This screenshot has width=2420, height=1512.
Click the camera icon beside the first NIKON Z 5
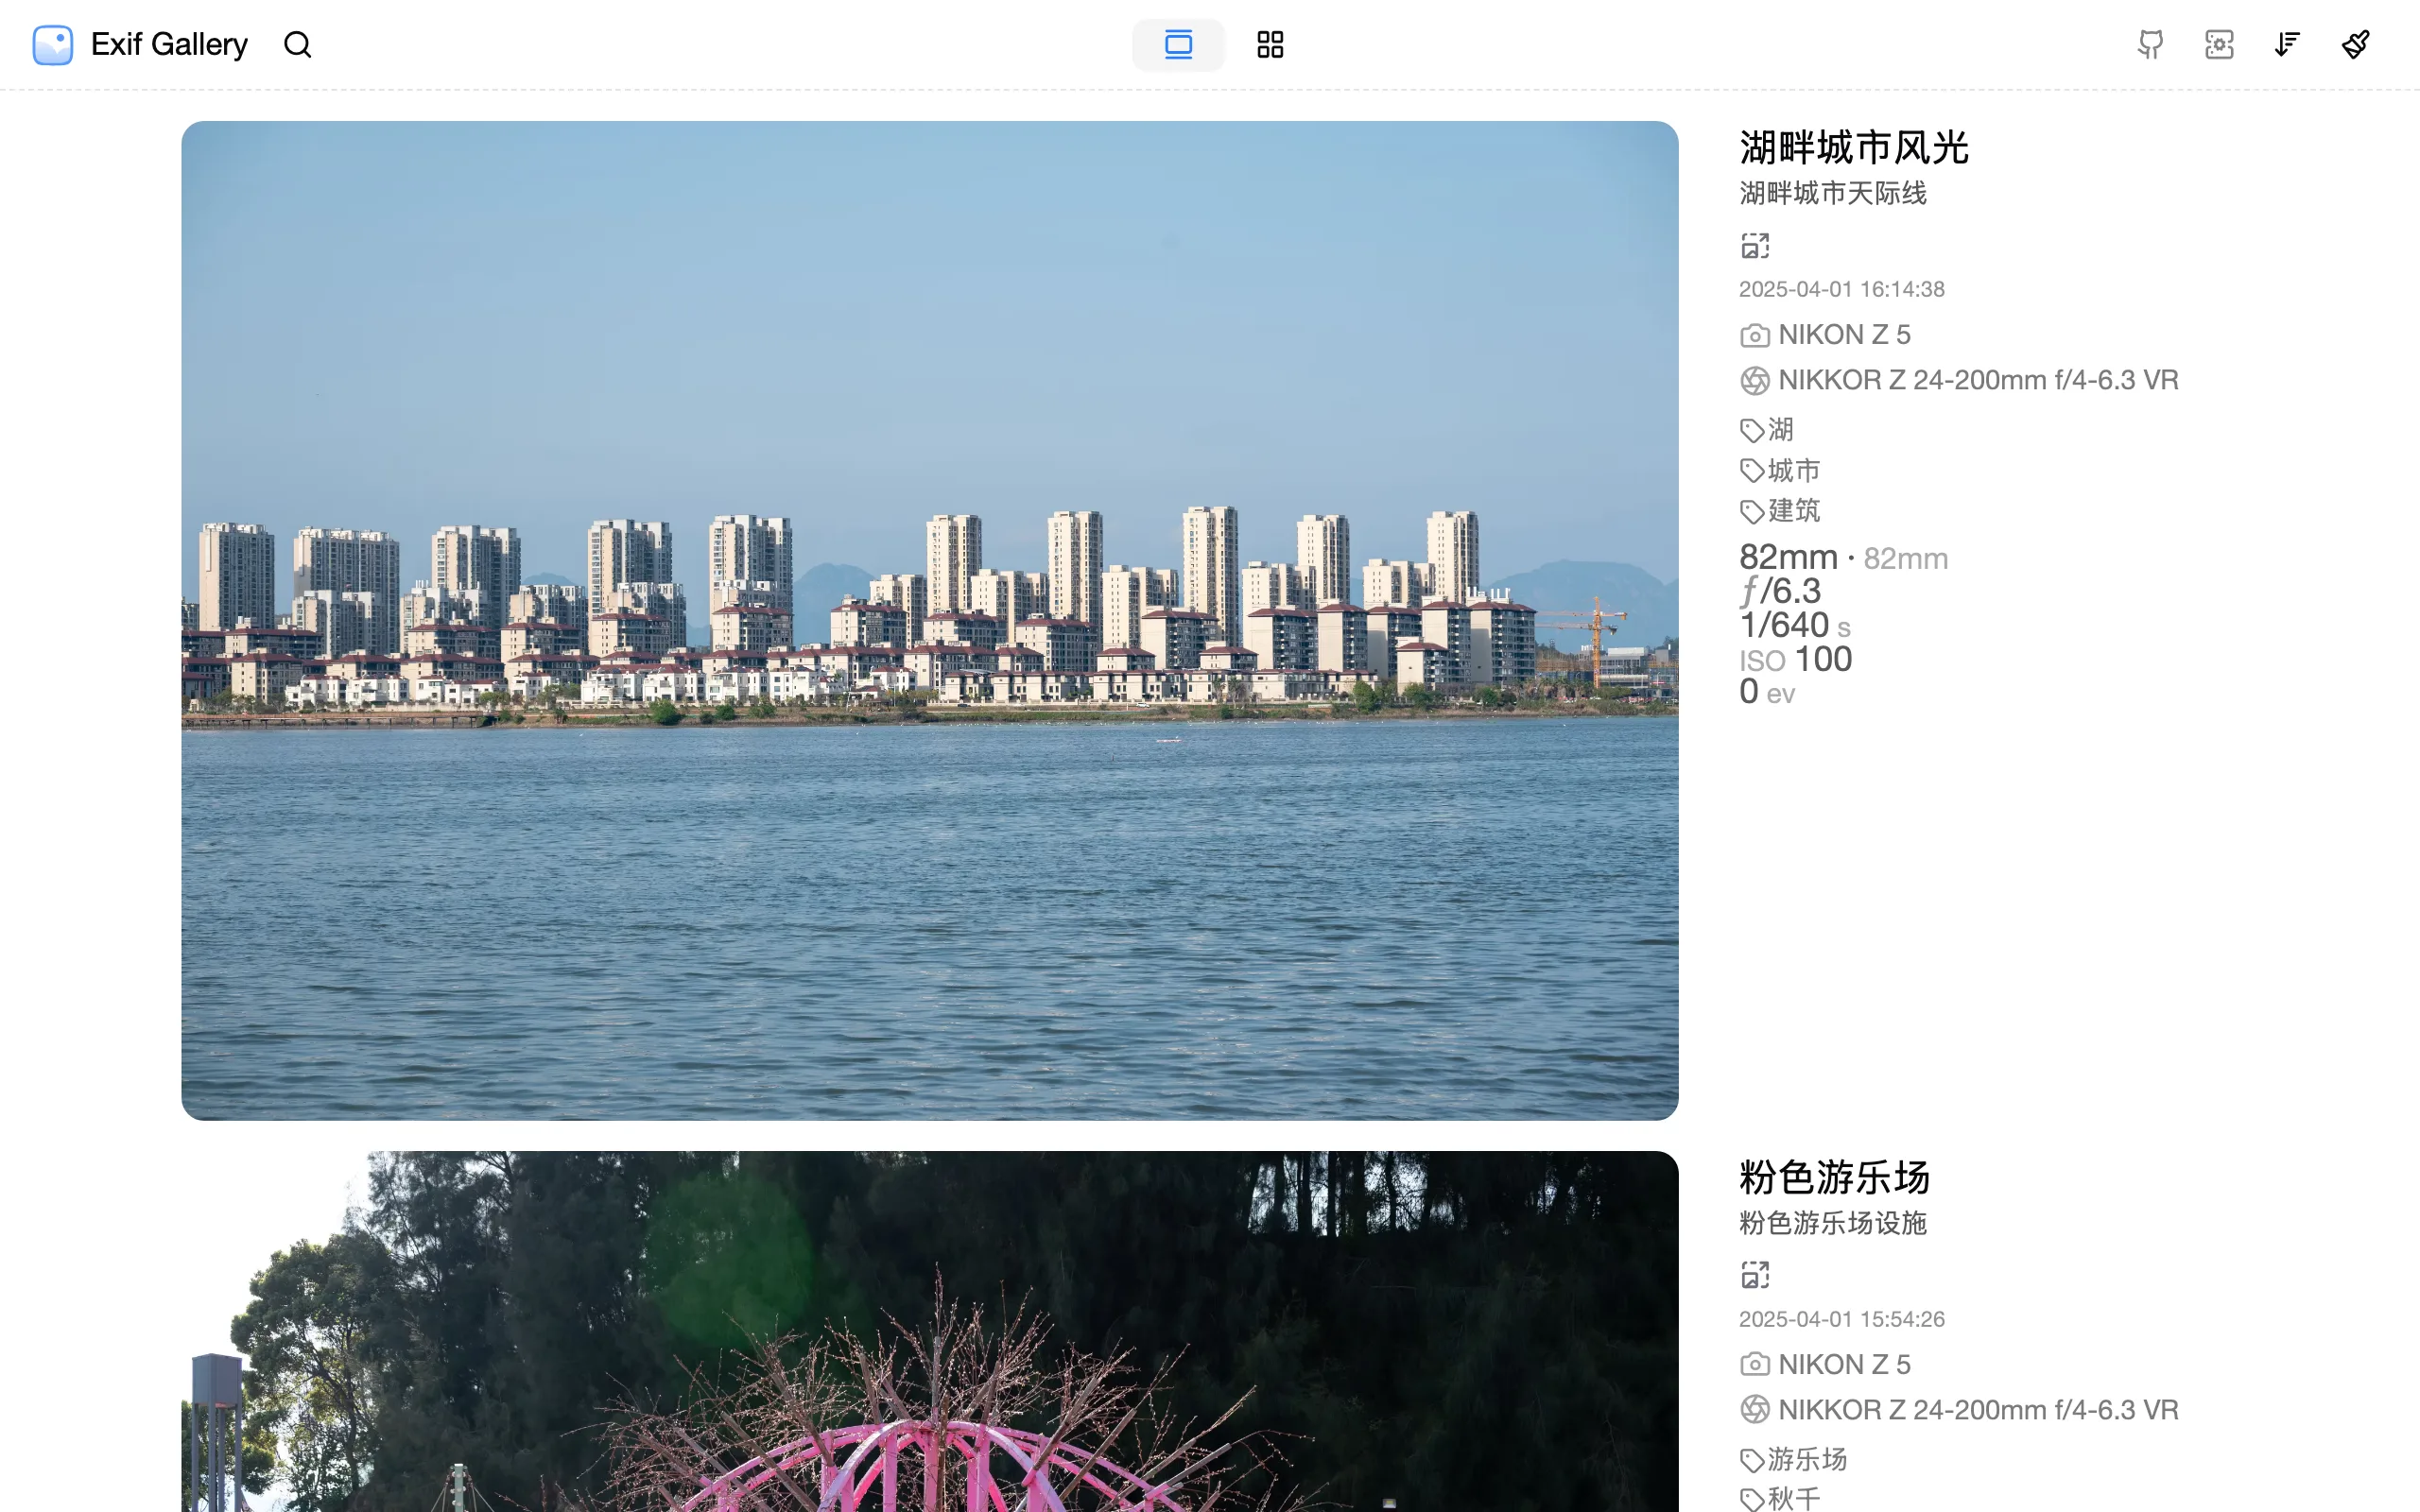point(1754,336)
